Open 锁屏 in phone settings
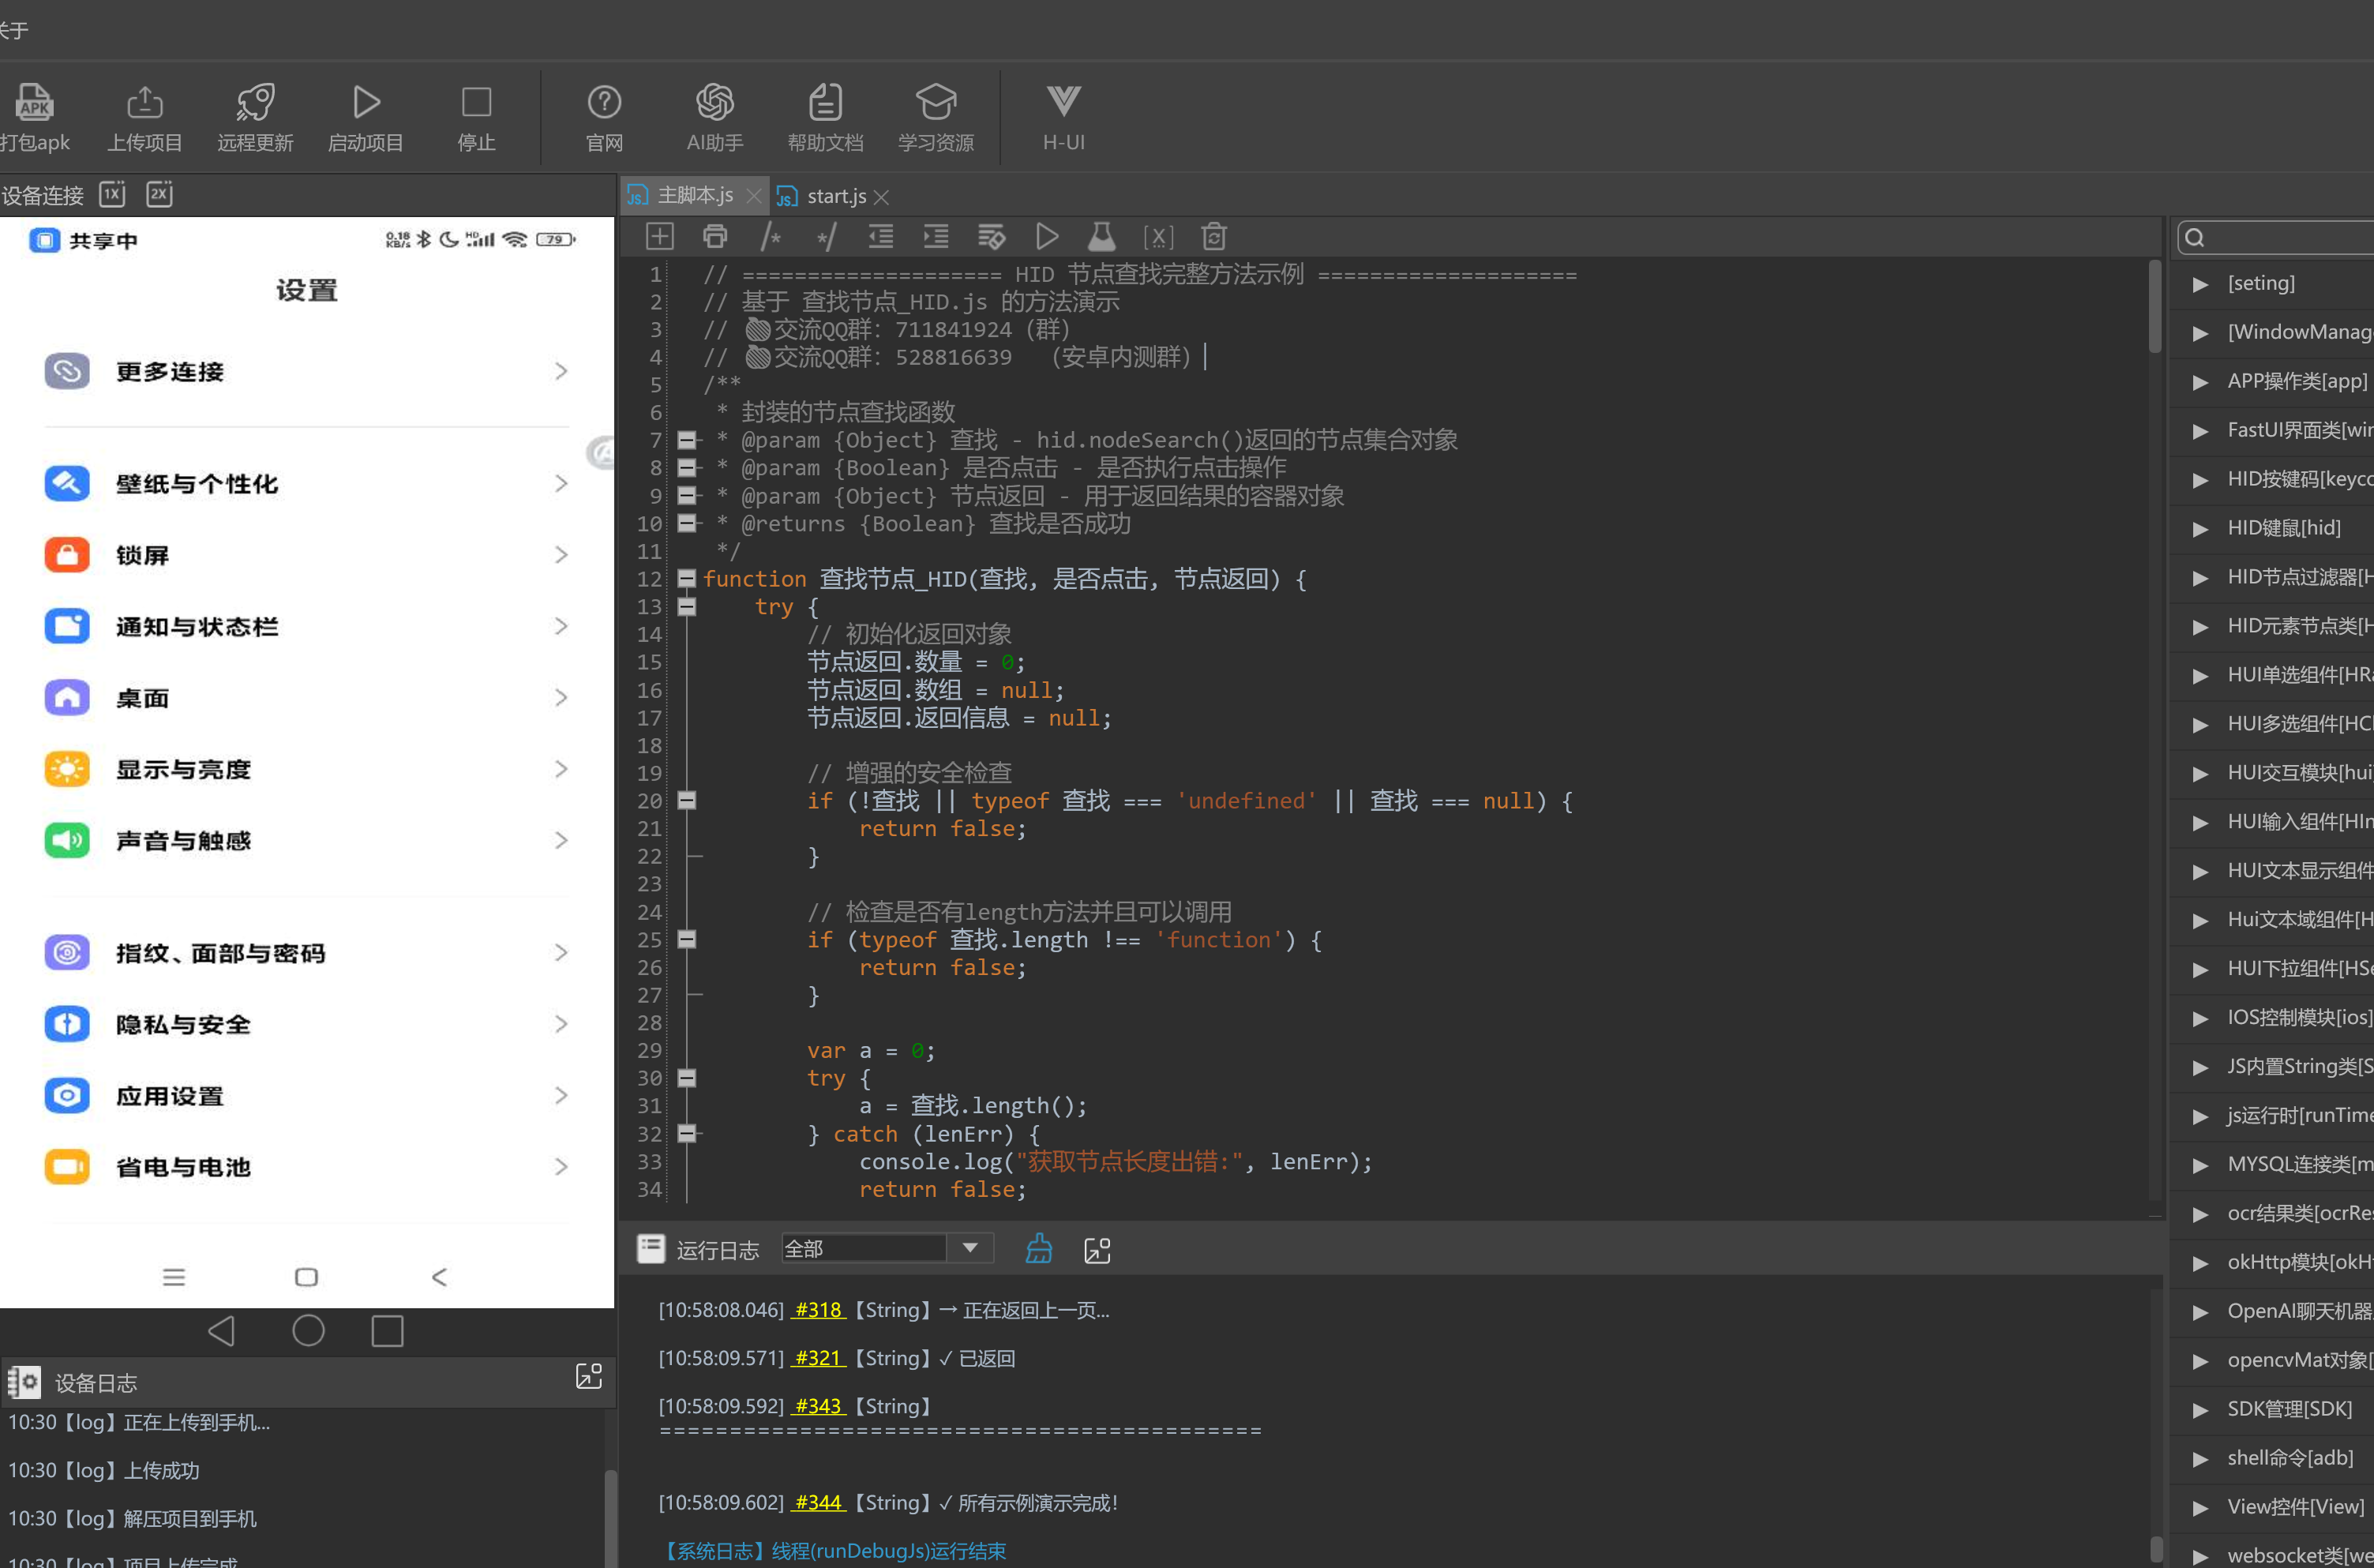Image resolution: width=2374 pixels, height=1568 pixels. tap(306, 555)
